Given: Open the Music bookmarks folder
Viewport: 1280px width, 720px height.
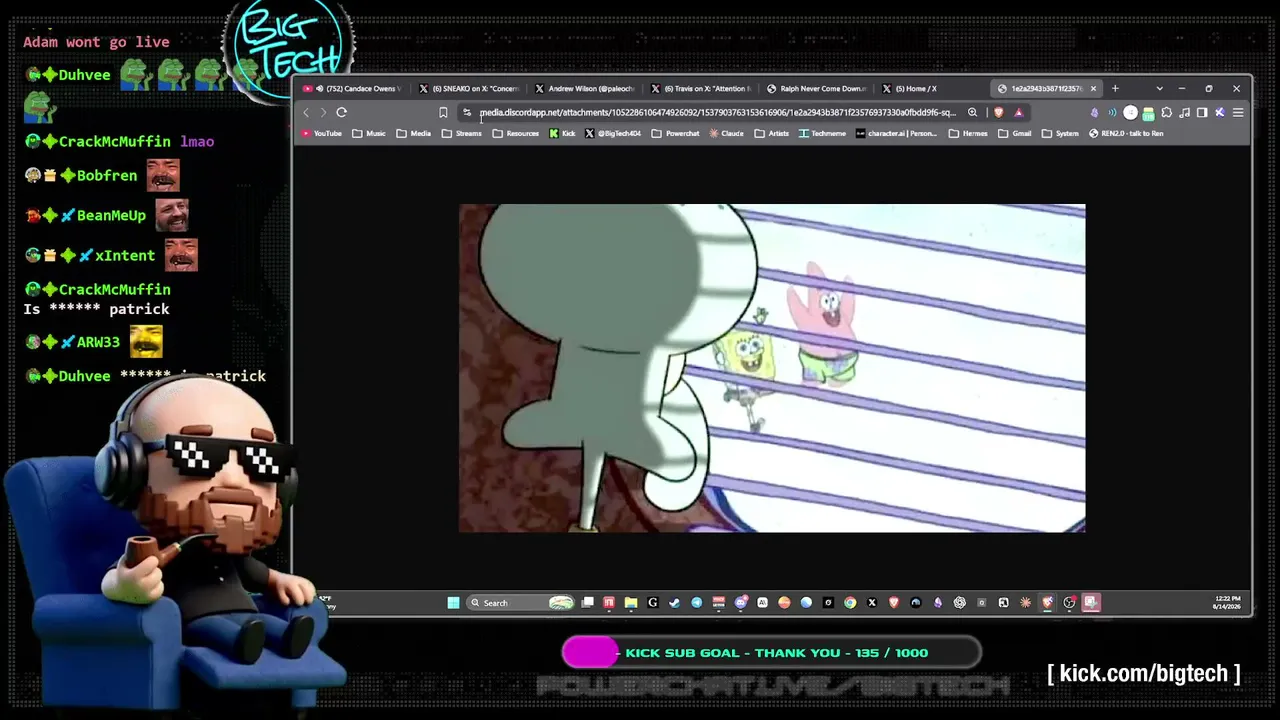Looking at the screenshot, I should pyautogui.click(x=369, y=134).
